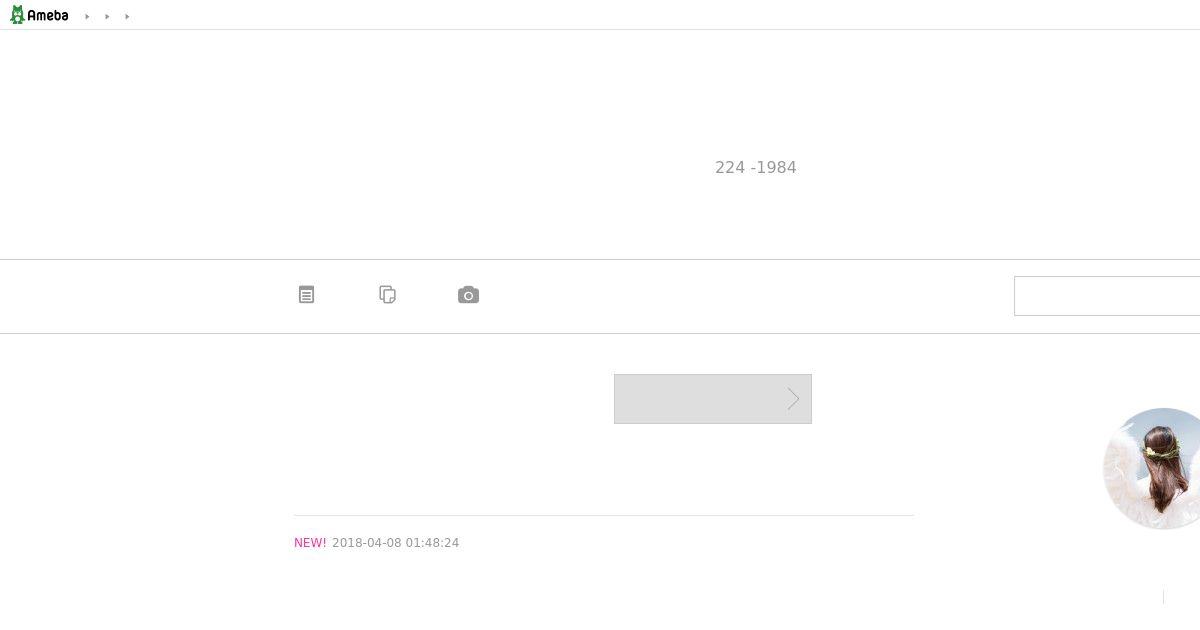Click the gray rectangular next button
Screen dimensions: 1200x630
(x=713, y=399)
